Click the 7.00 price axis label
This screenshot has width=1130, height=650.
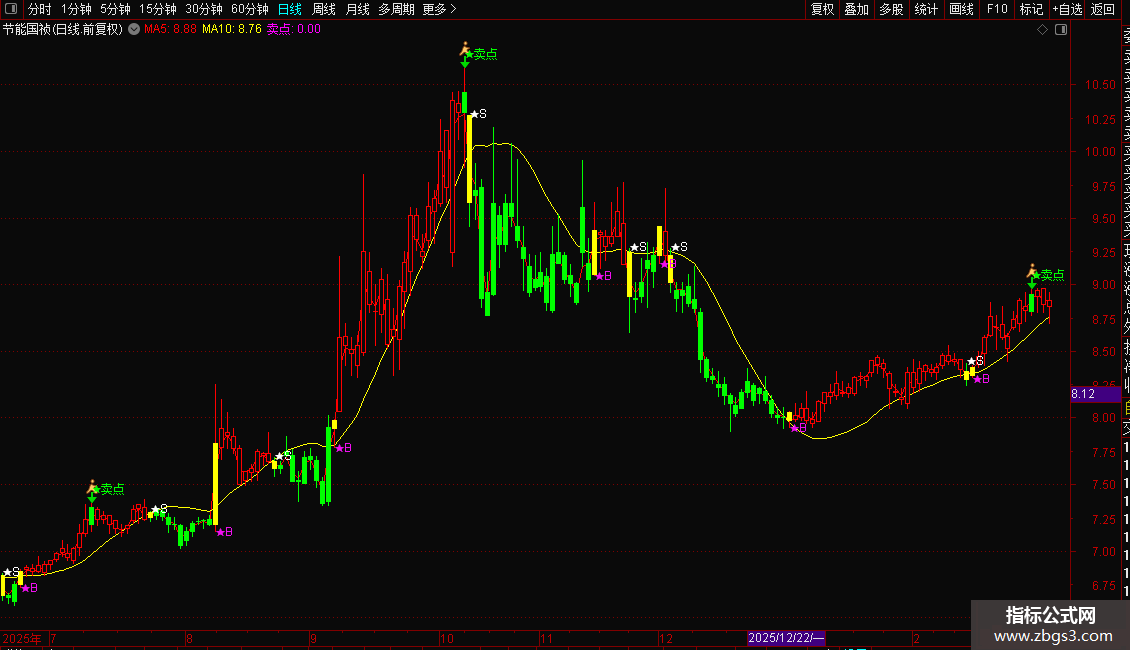(1103, 551)
